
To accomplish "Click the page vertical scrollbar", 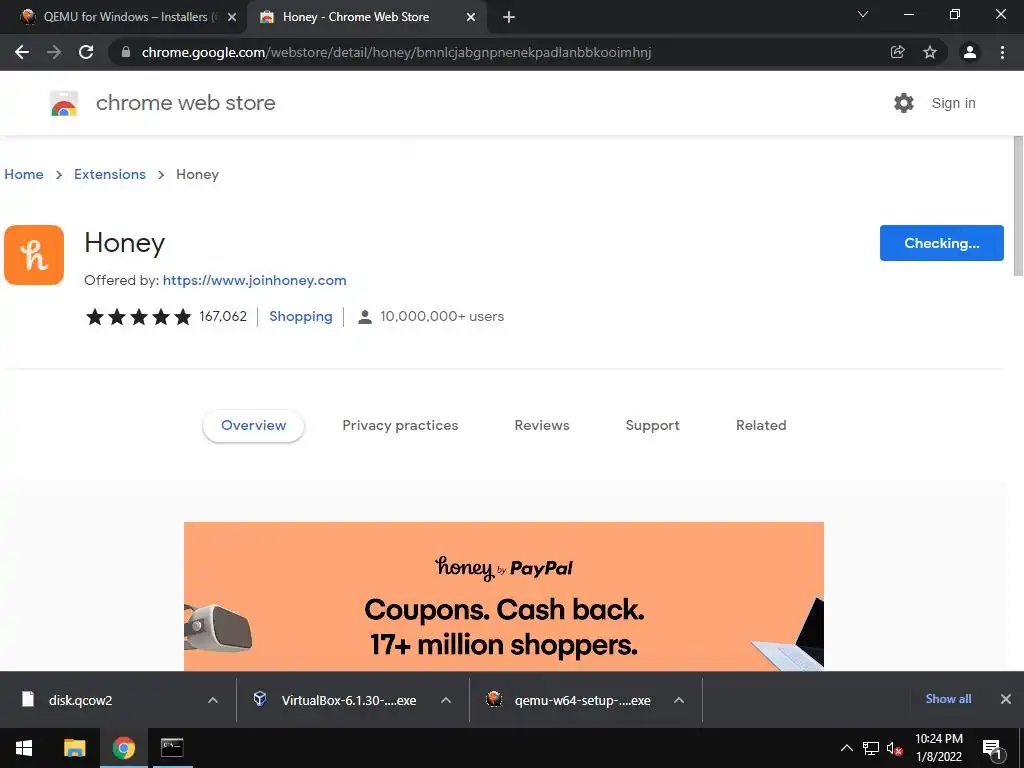I will [x=1018, y=206].
